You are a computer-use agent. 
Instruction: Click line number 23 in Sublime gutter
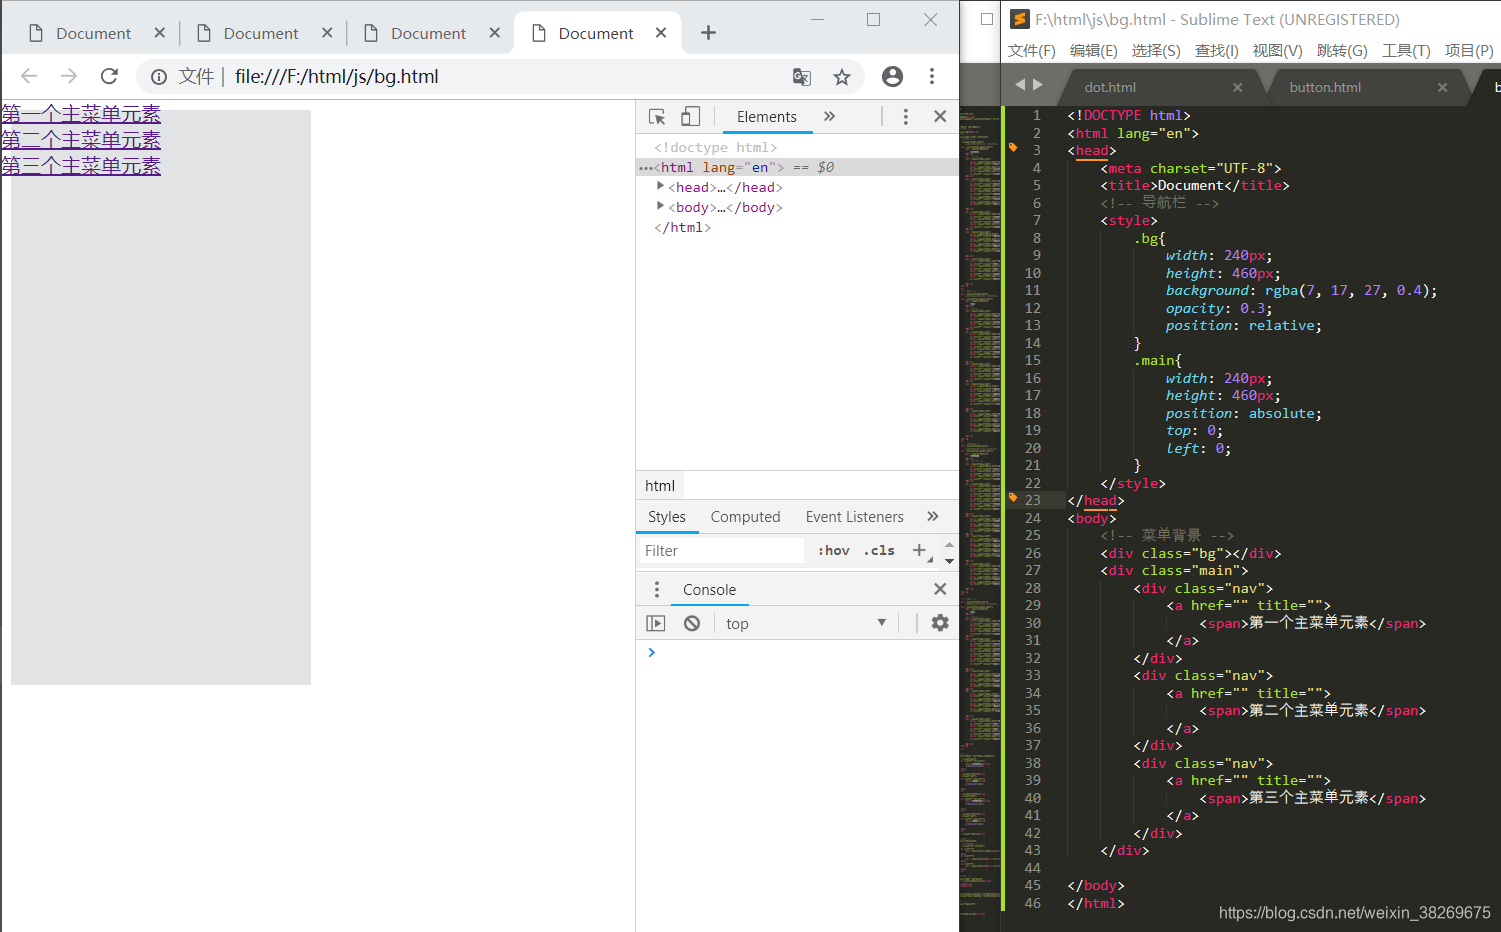1032,500
